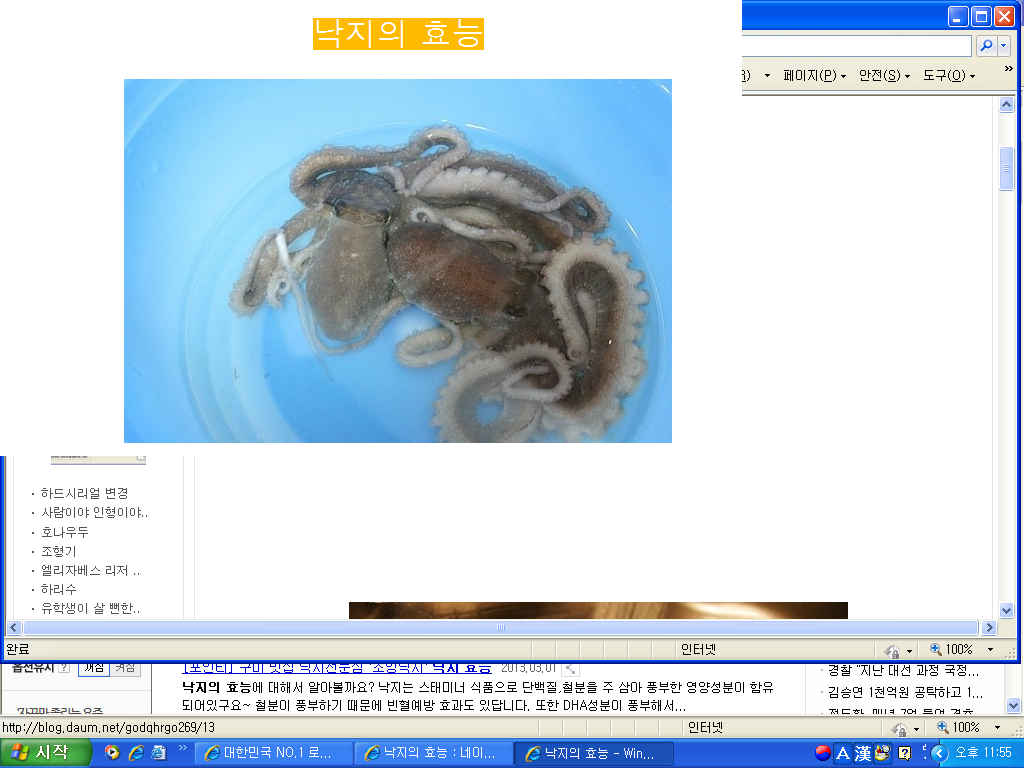Open the 하드시리얼 변경 sidebar link
Screen dimensions: 1024x768
click(x=84, y=493)
